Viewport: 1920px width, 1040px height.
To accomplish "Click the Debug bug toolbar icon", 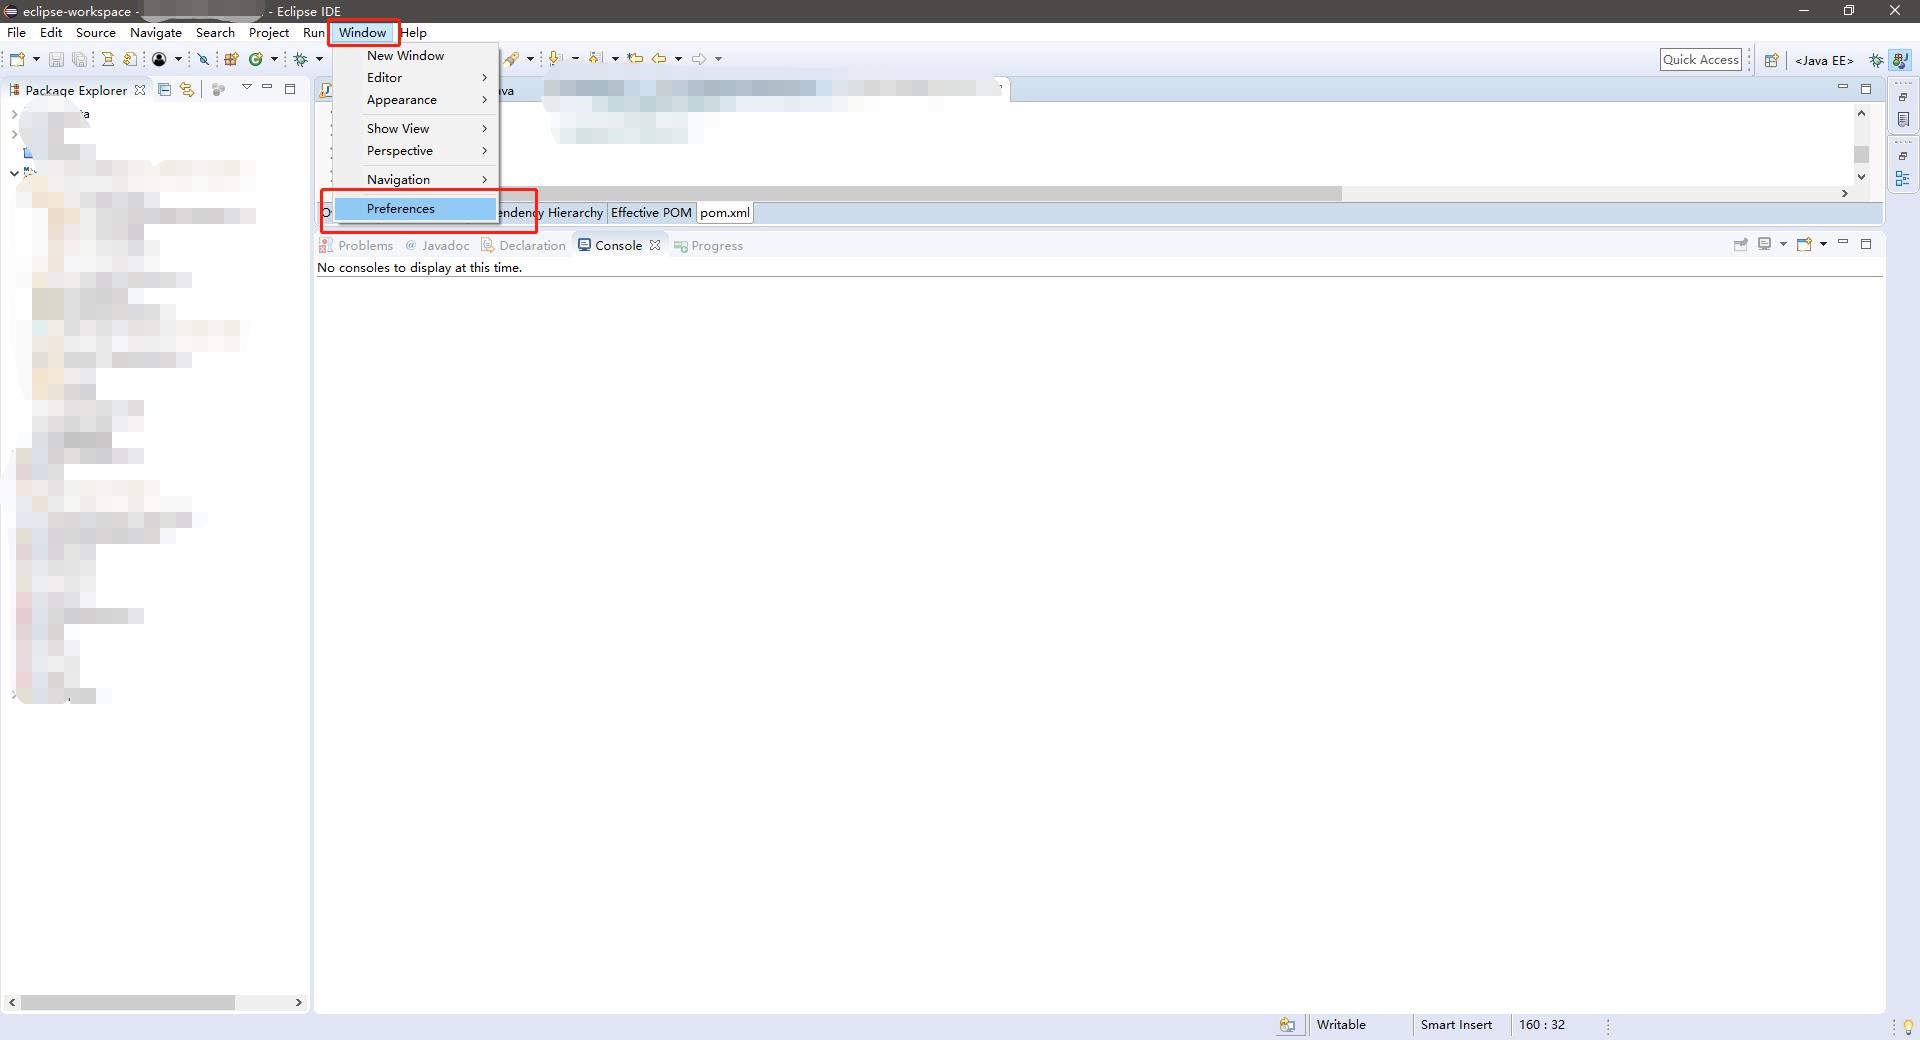I will pos(300,59).
